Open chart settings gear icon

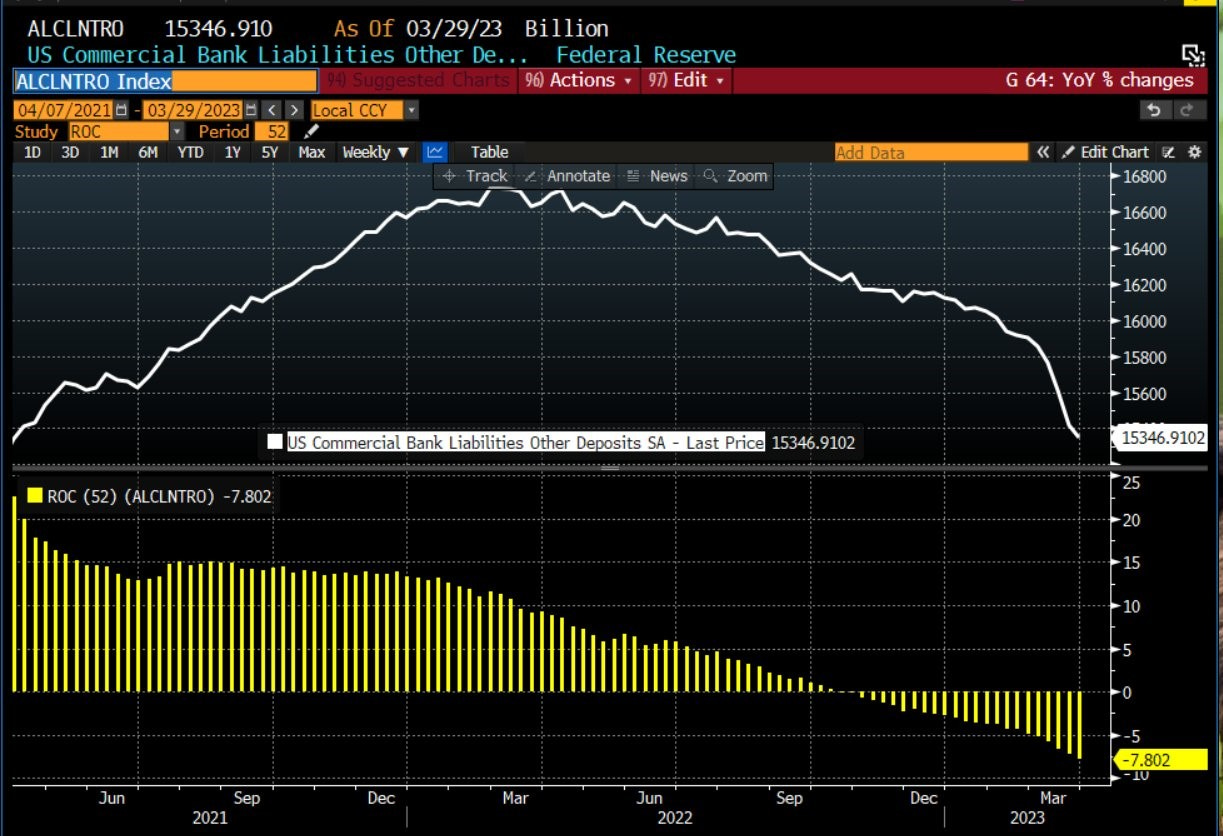pos(1193,152)
